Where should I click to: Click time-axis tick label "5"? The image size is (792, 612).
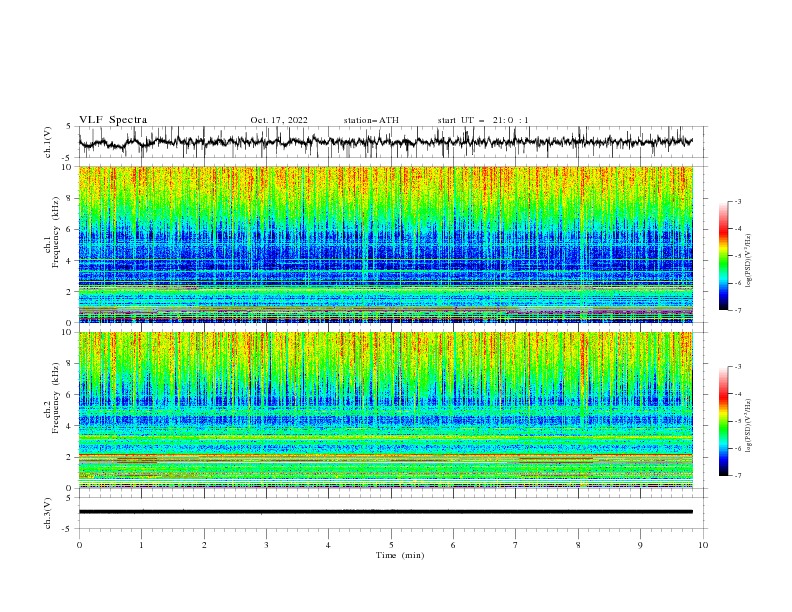click(391, 545)
